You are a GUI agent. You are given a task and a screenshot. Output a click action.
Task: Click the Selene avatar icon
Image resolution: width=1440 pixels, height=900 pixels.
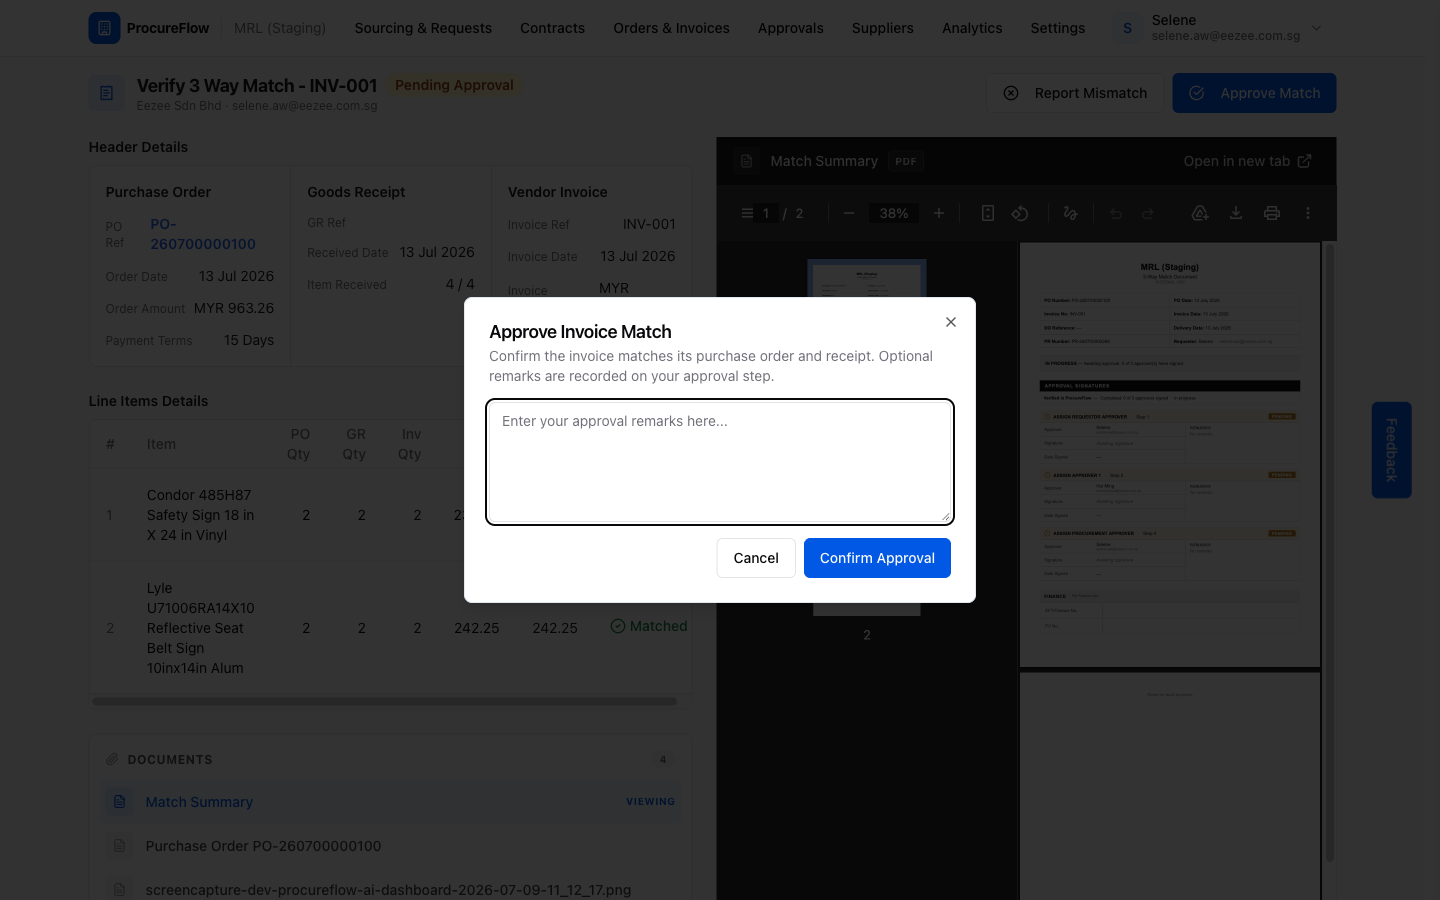(x=1127, y=28)
